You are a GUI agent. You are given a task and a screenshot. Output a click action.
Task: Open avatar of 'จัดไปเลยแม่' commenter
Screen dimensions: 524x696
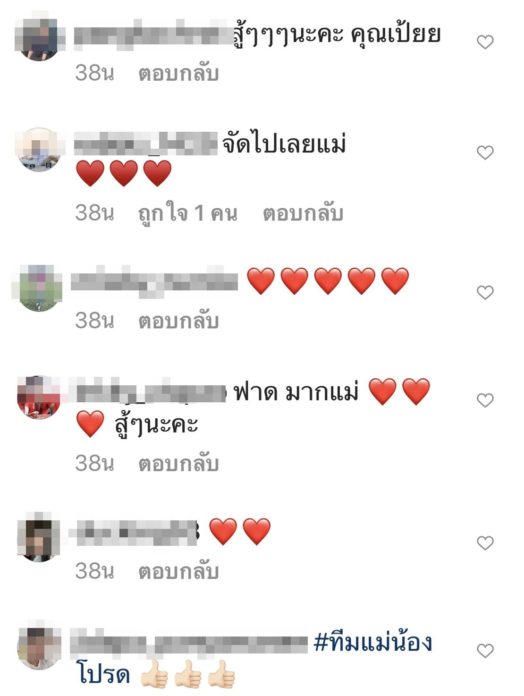pyautogui.click(x=38, y=150)
